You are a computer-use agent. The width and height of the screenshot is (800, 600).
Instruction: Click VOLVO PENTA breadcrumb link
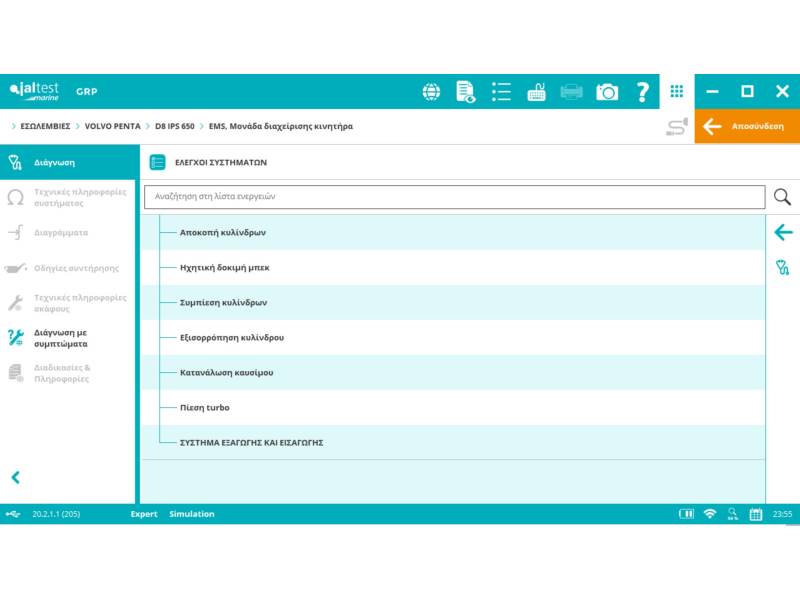coord(112,127)
